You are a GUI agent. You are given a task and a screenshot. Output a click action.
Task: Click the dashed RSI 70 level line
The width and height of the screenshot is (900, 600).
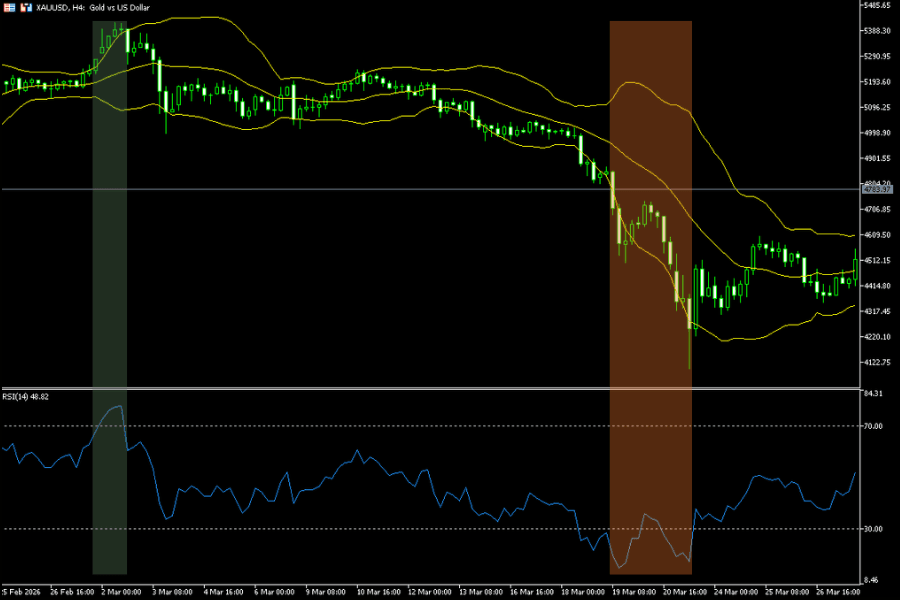tap(400, 426)
